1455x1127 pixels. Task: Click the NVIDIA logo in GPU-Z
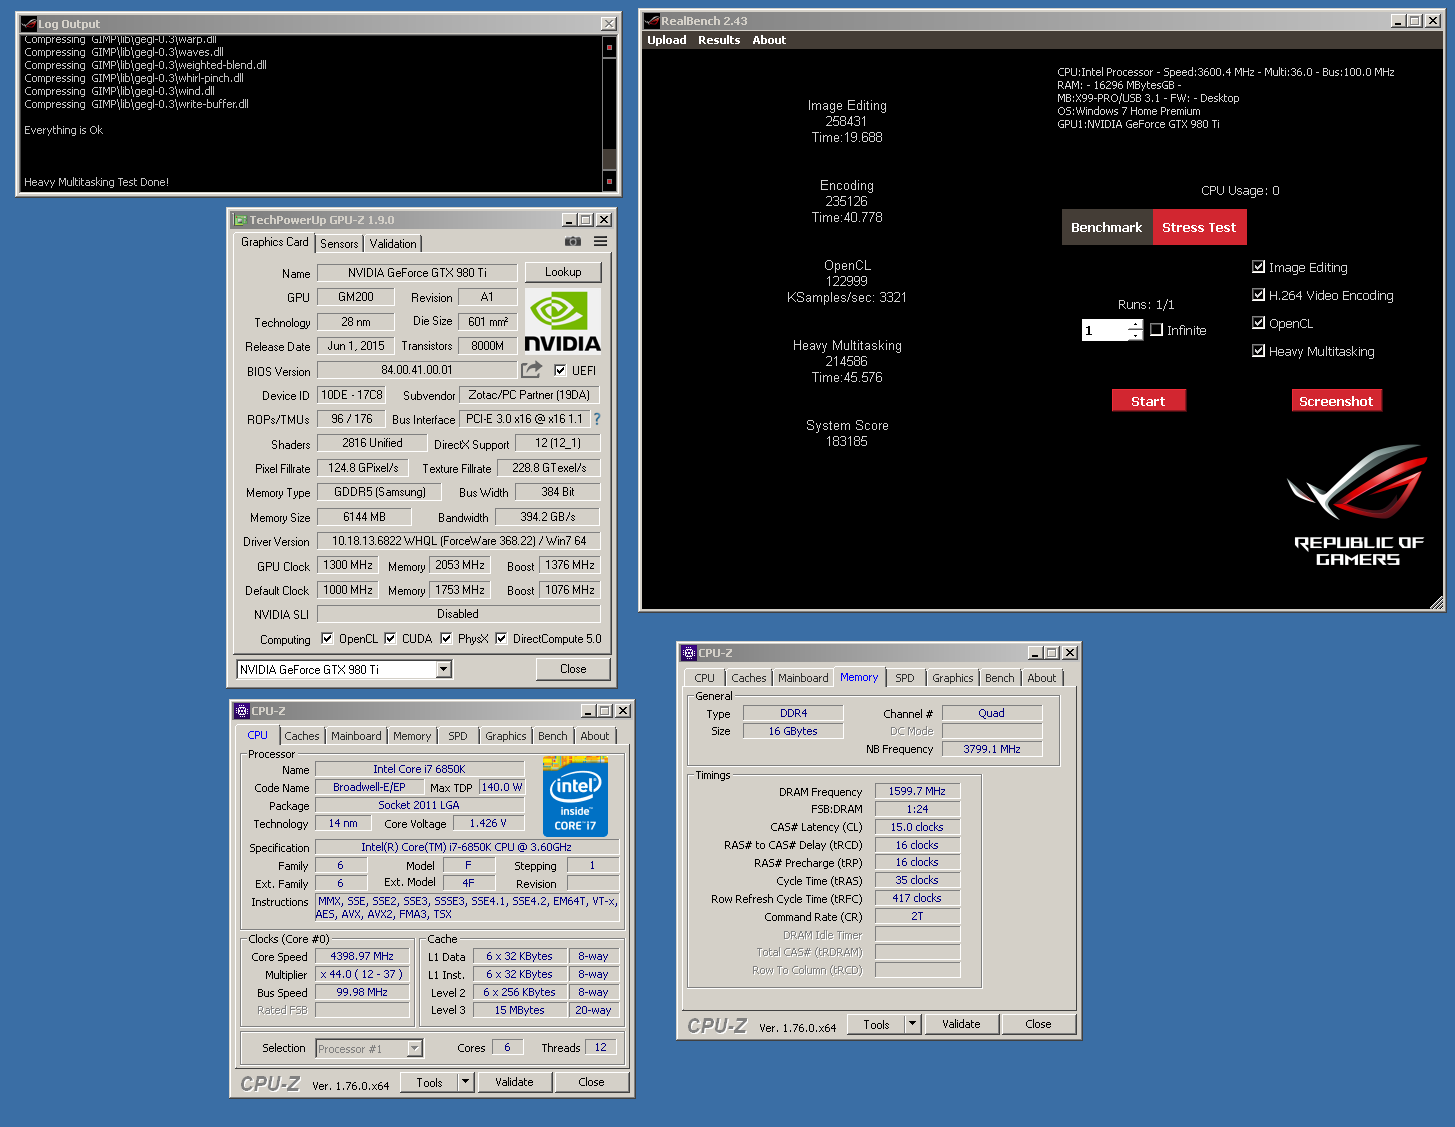point(563,321)
